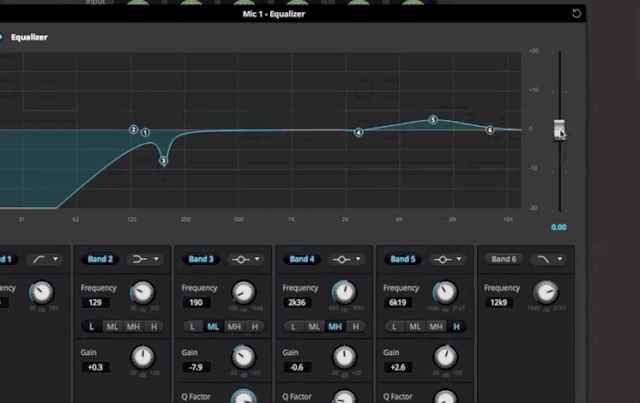Click Band 4 bell filter shape icon
Viewport: 640px width, 403px height.
[x=342, y=259]
